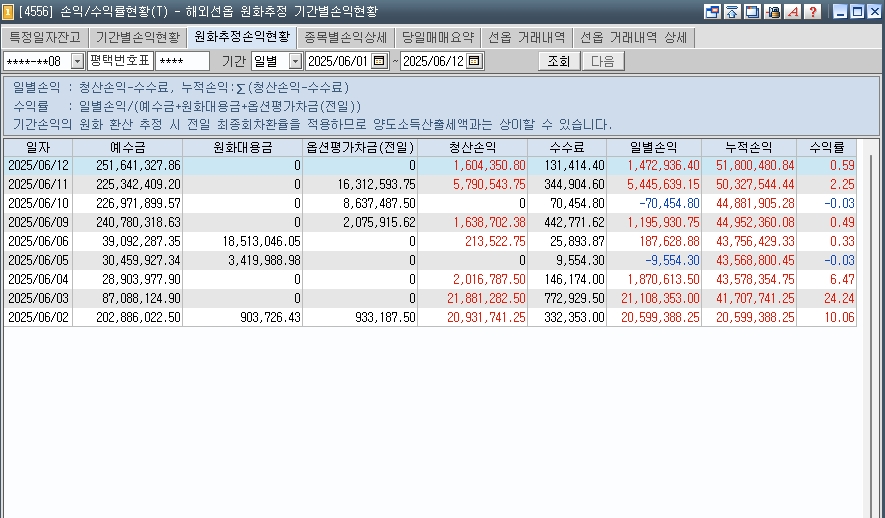Open help with the red question mark

tap(812, 11)
